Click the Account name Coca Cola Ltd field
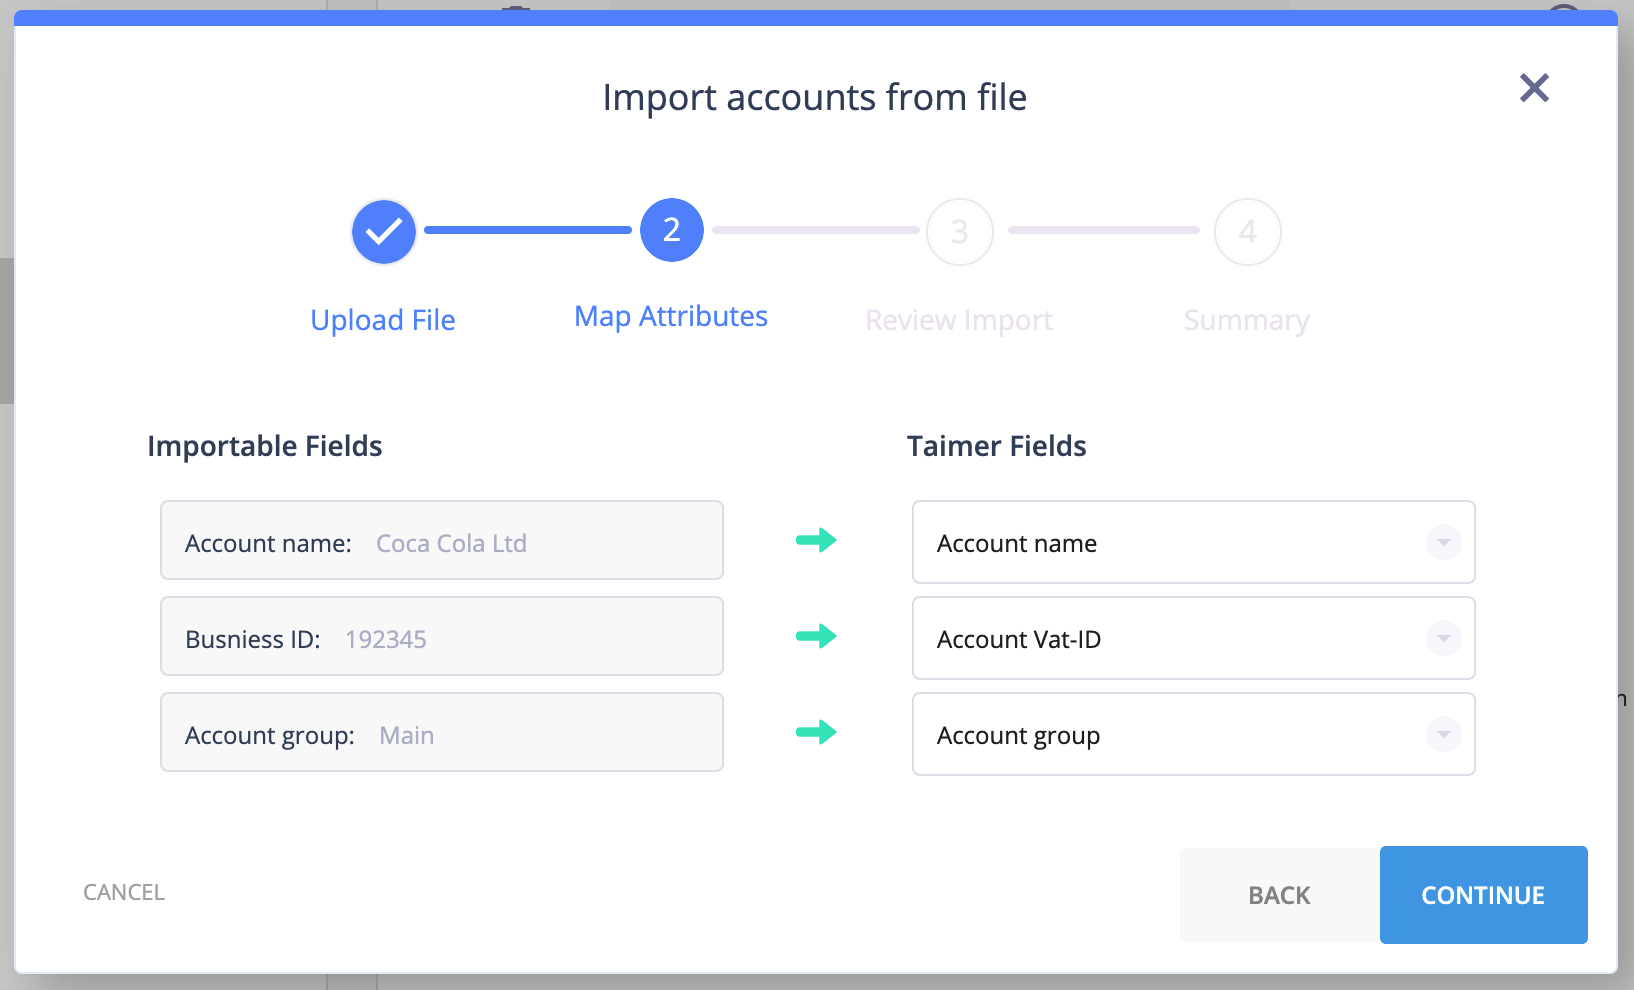This screenshot has height=990, width=1634. point(442,541)
